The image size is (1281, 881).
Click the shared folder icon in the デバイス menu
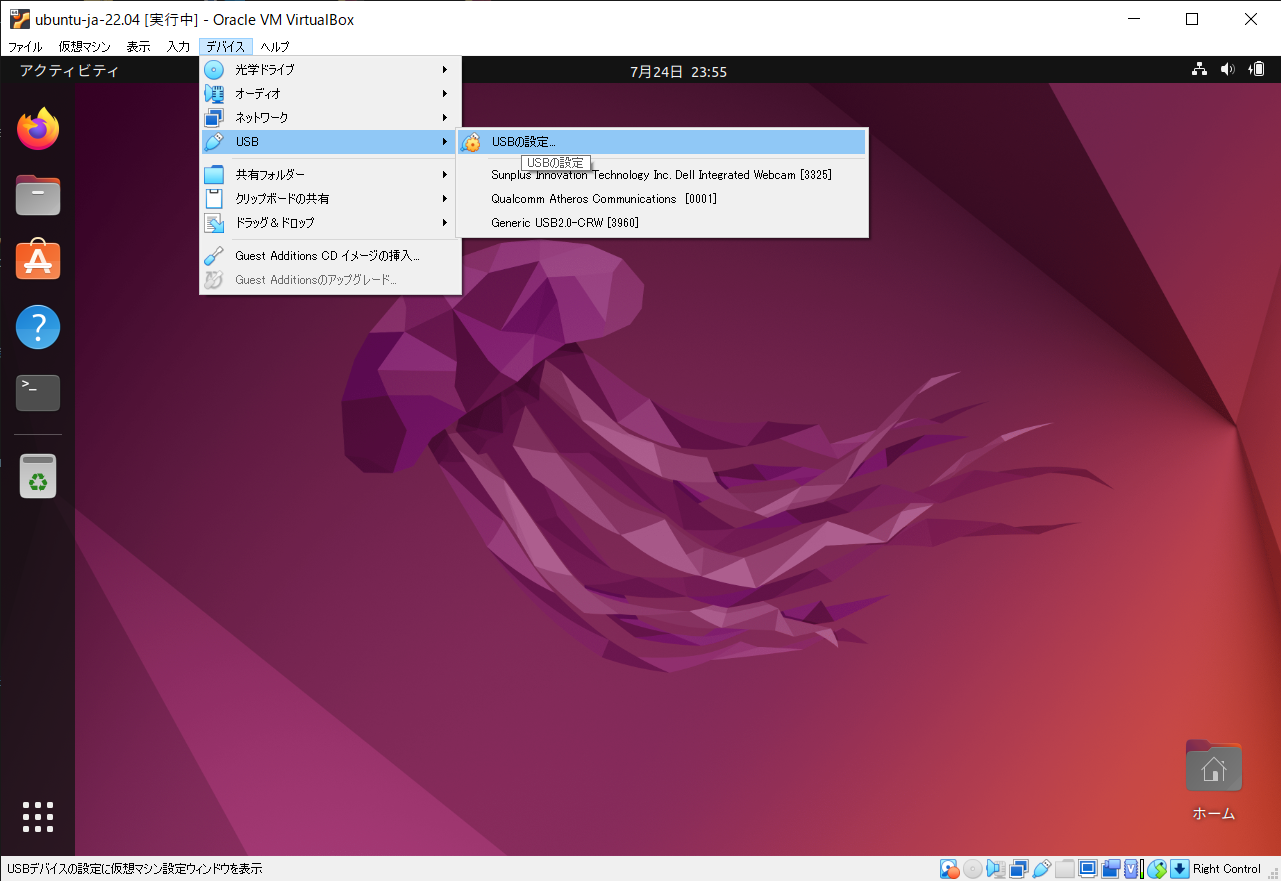(214, 175)
